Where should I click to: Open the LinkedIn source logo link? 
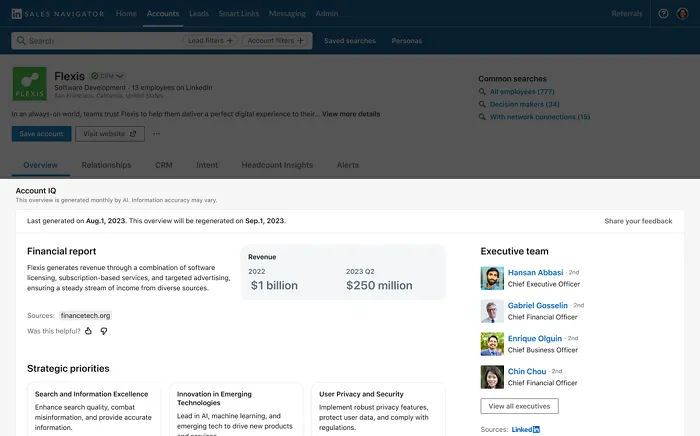click(525, 429)
